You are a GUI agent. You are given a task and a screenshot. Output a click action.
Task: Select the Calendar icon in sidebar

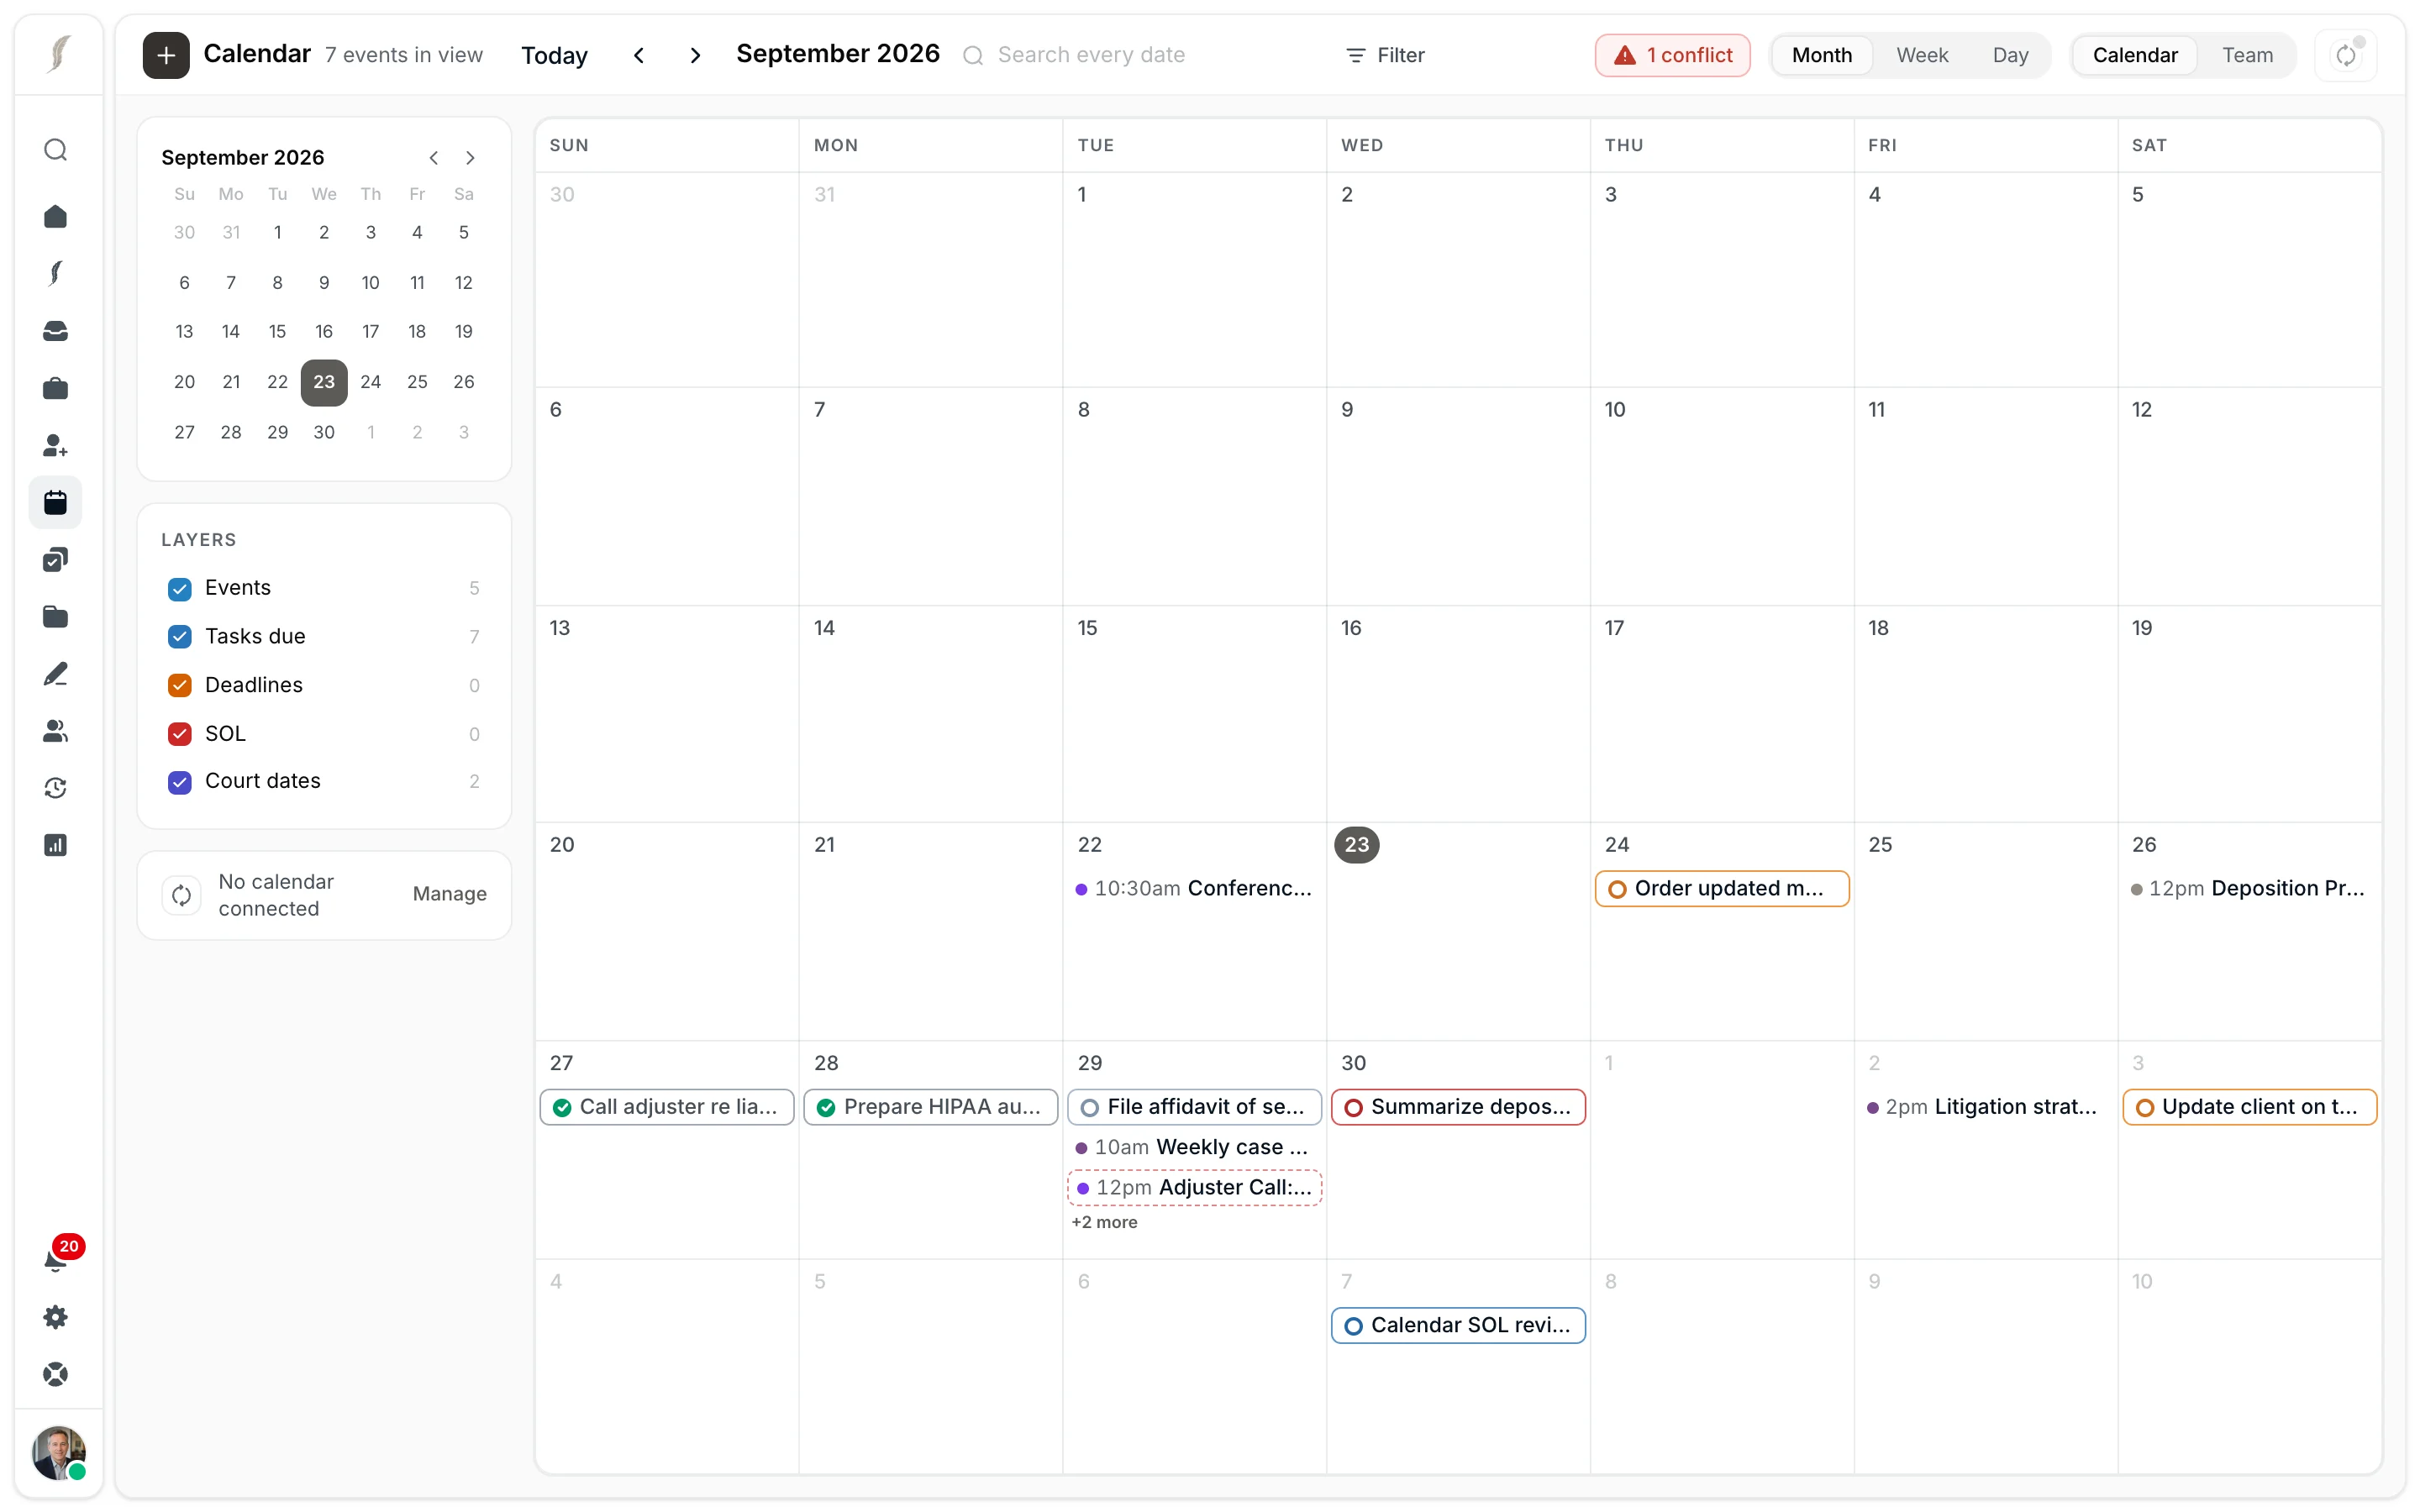[56, 502]
